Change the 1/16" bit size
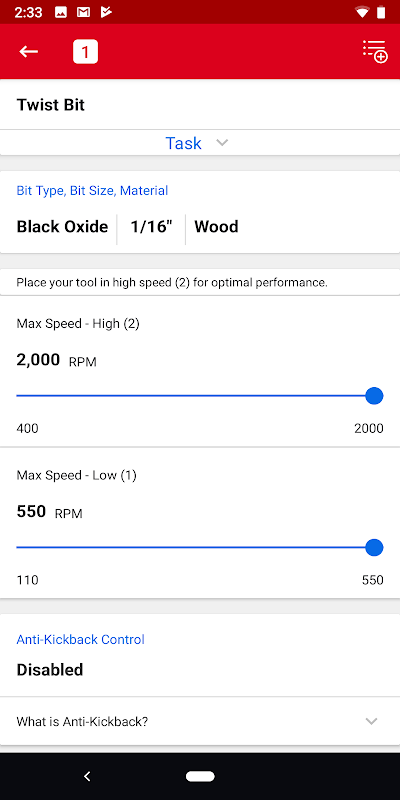Screen dimensions: 400x800 click(x=151, y=227)
